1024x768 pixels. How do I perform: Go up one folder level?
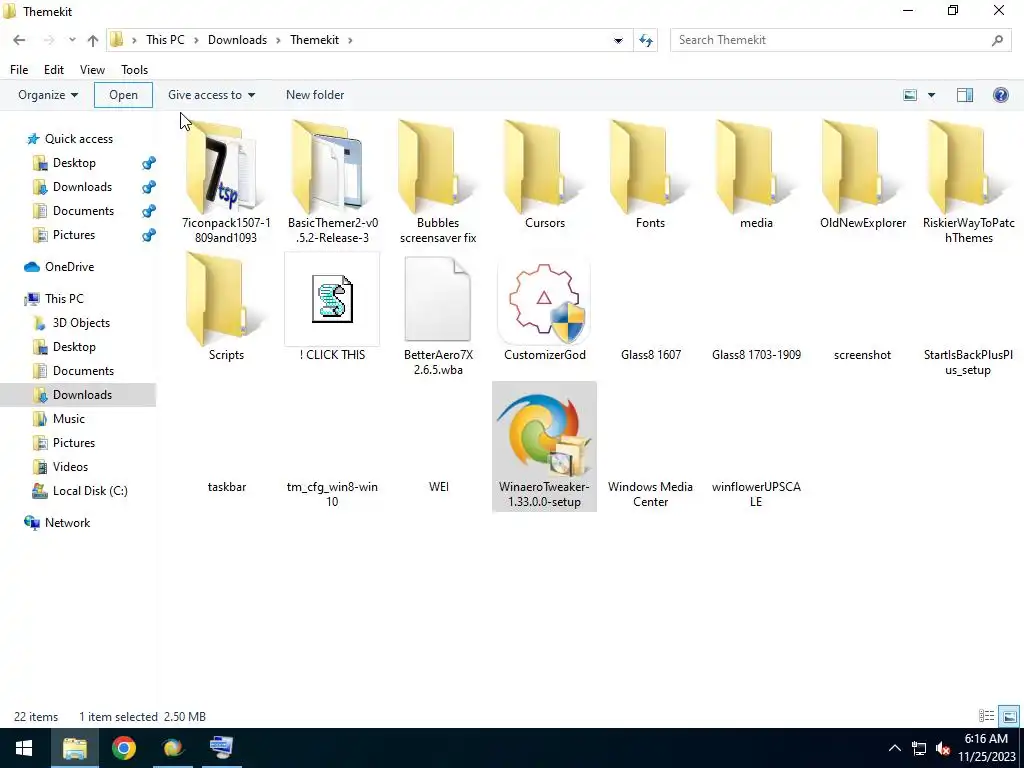point(93,40)
